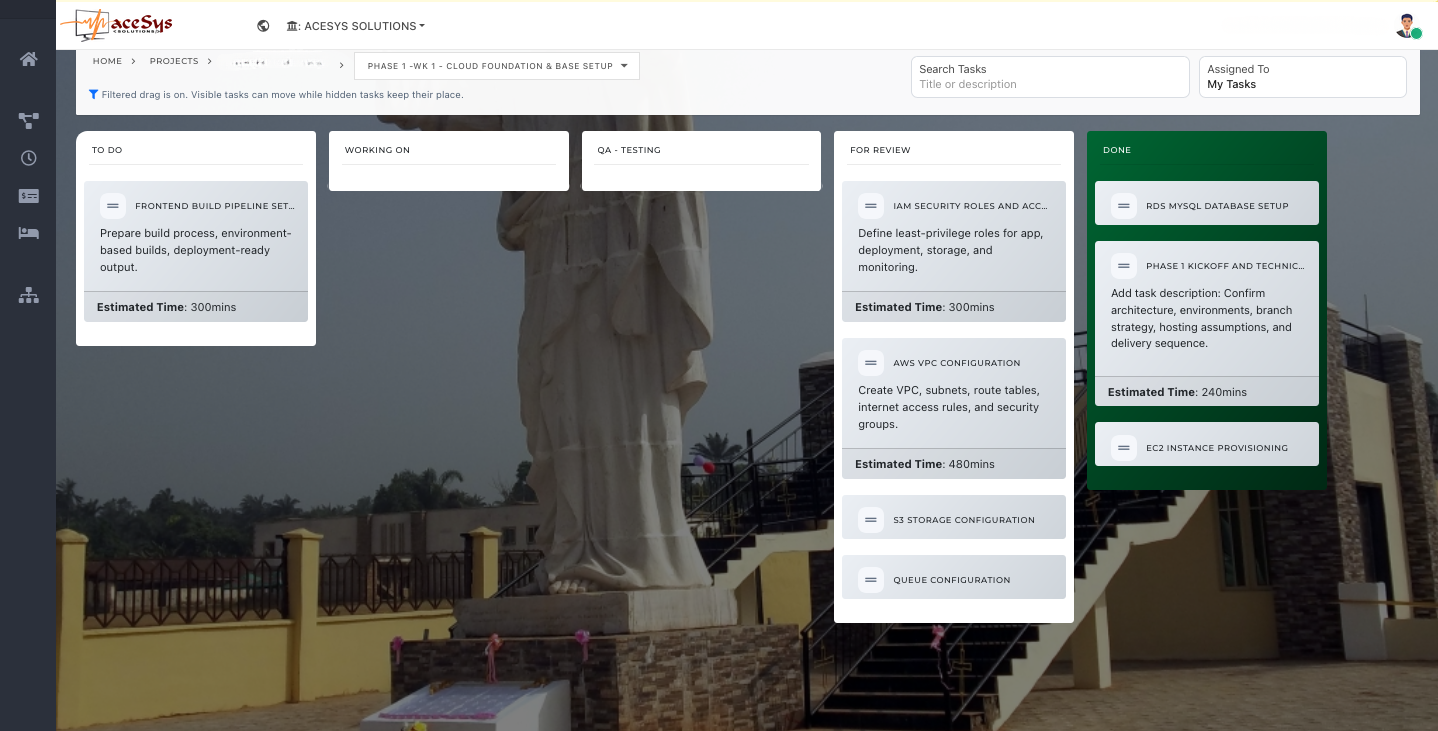This screenshot has width=1438, height=731.
Task: Click the invoice/payments icon in the sidebar
Action: [28, 195]
